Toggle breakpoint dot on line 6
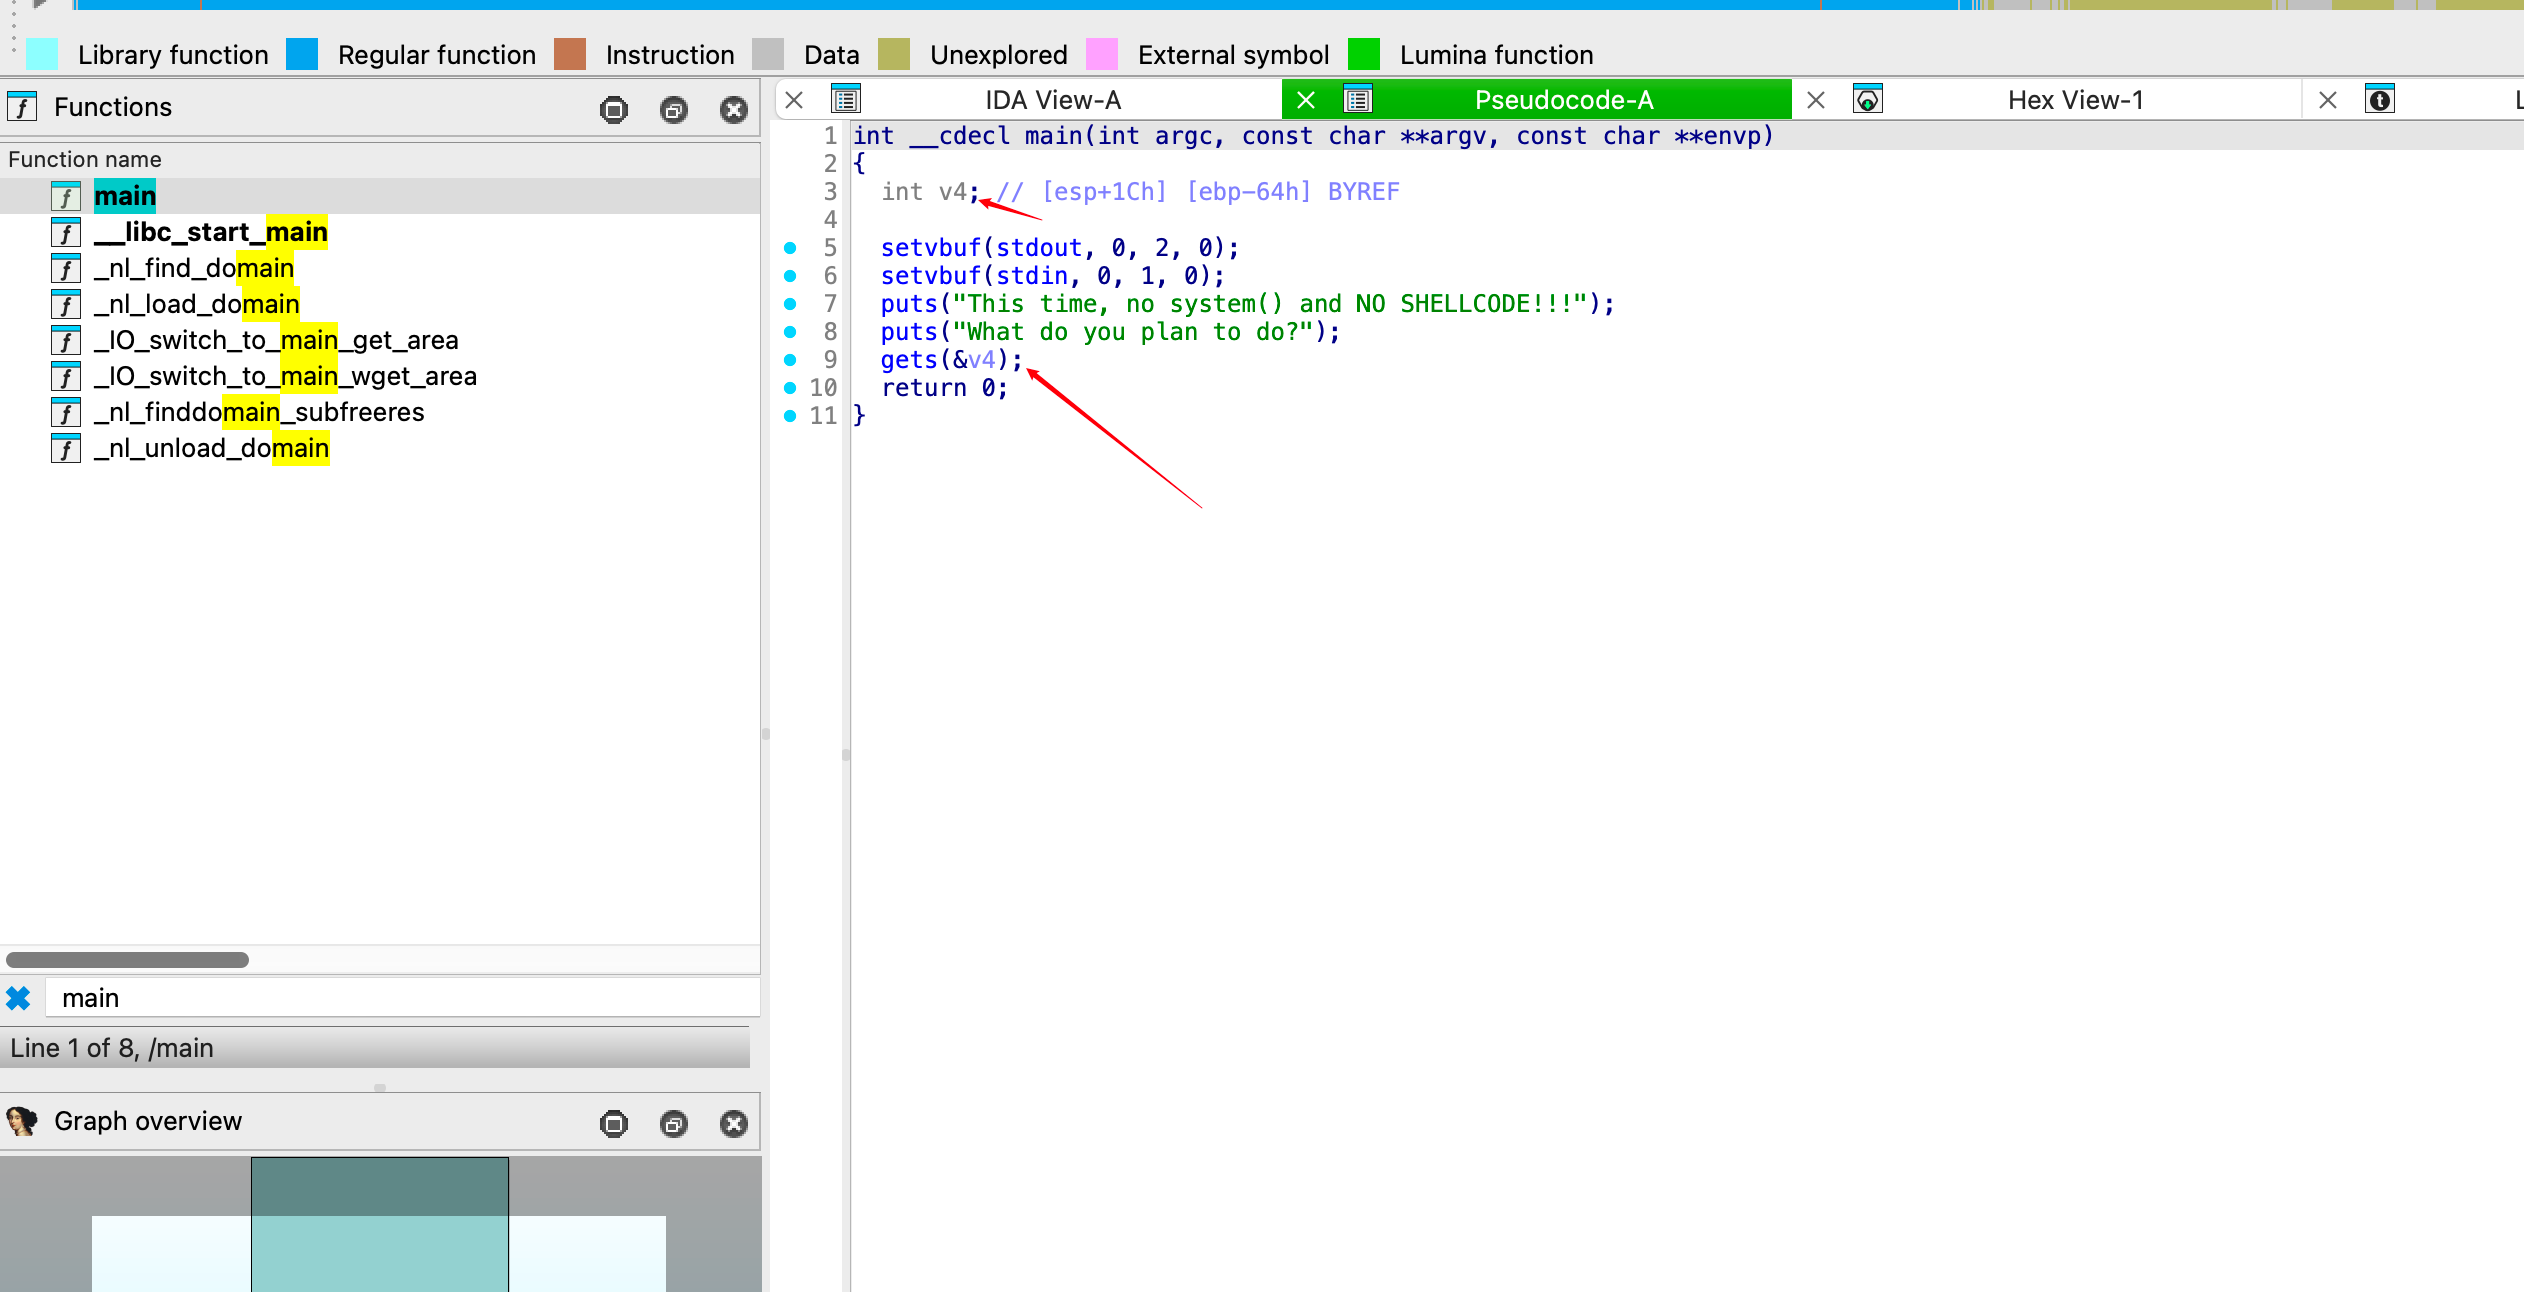The height and width of the screenshot is (1292, 2524). point(790,275)
